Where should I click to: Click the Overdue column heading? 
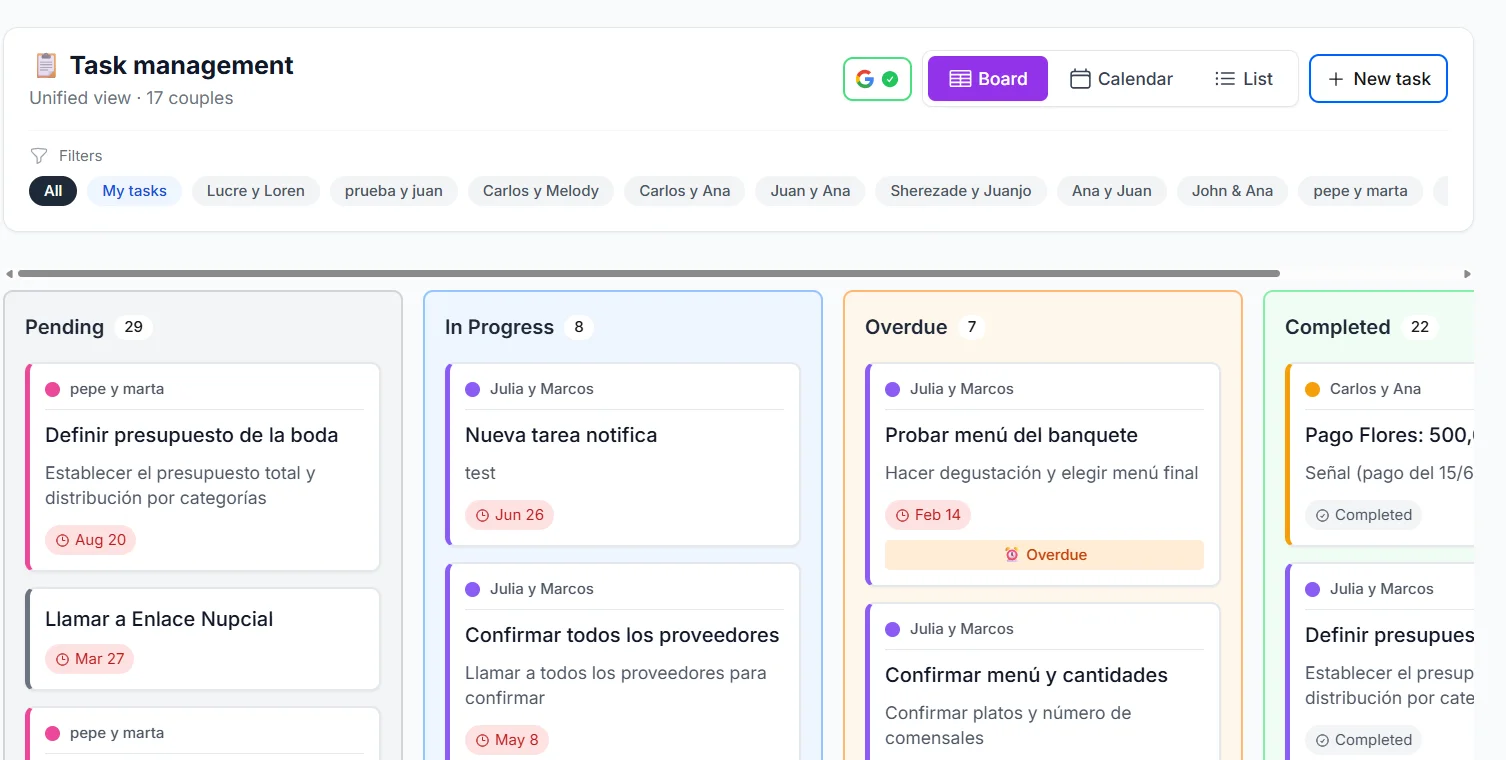906,327
